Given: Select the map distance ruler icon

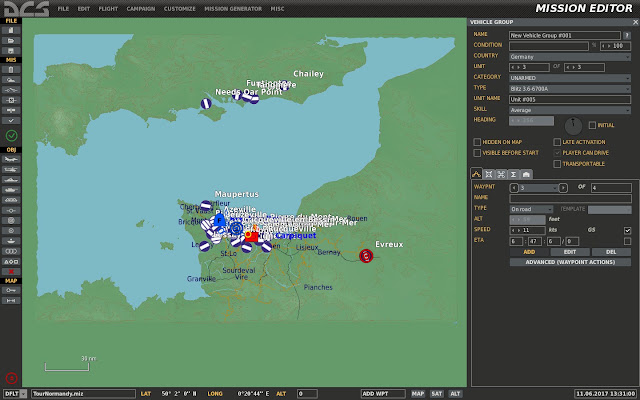Looking at the screenshot, I should point(11,301).
